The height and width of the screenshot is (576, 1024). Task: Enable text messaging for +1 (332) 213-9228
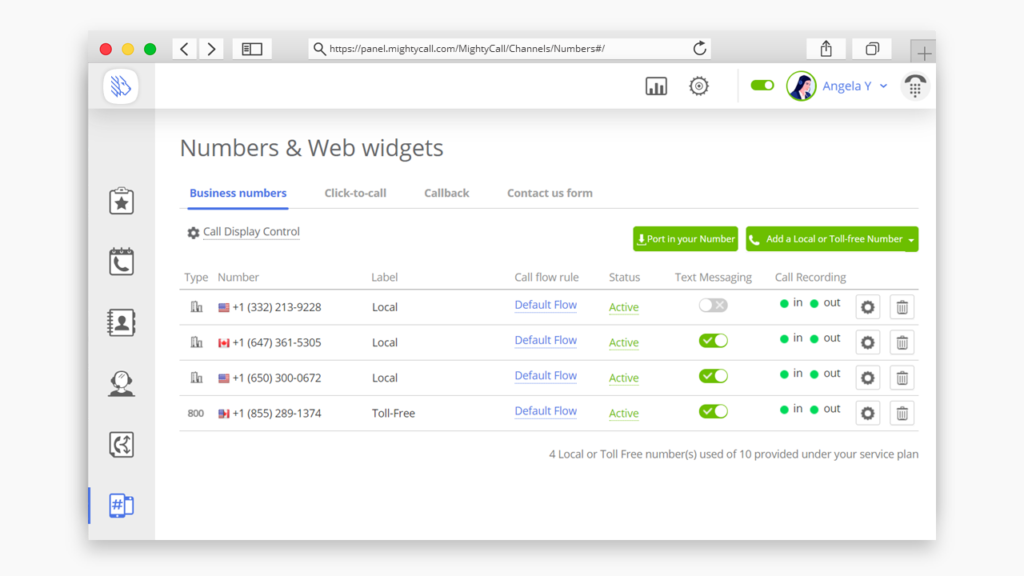(x=713, y=305)
